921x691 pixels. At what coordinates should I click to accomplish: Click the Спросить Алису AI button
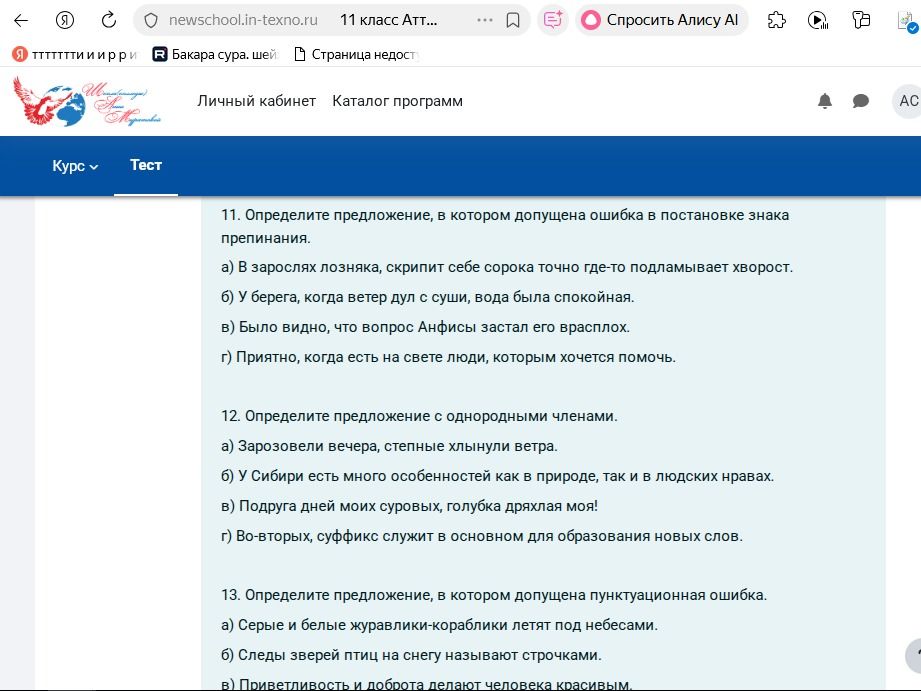(x=661, y=20)
